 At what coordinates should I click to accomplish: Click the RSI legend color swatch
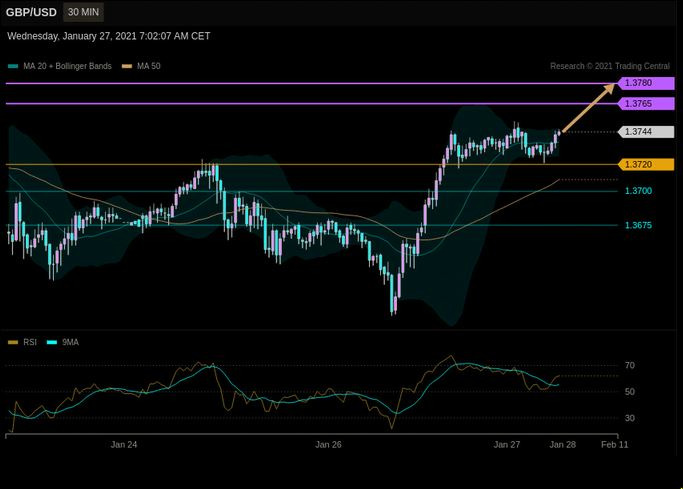[13, 342]
